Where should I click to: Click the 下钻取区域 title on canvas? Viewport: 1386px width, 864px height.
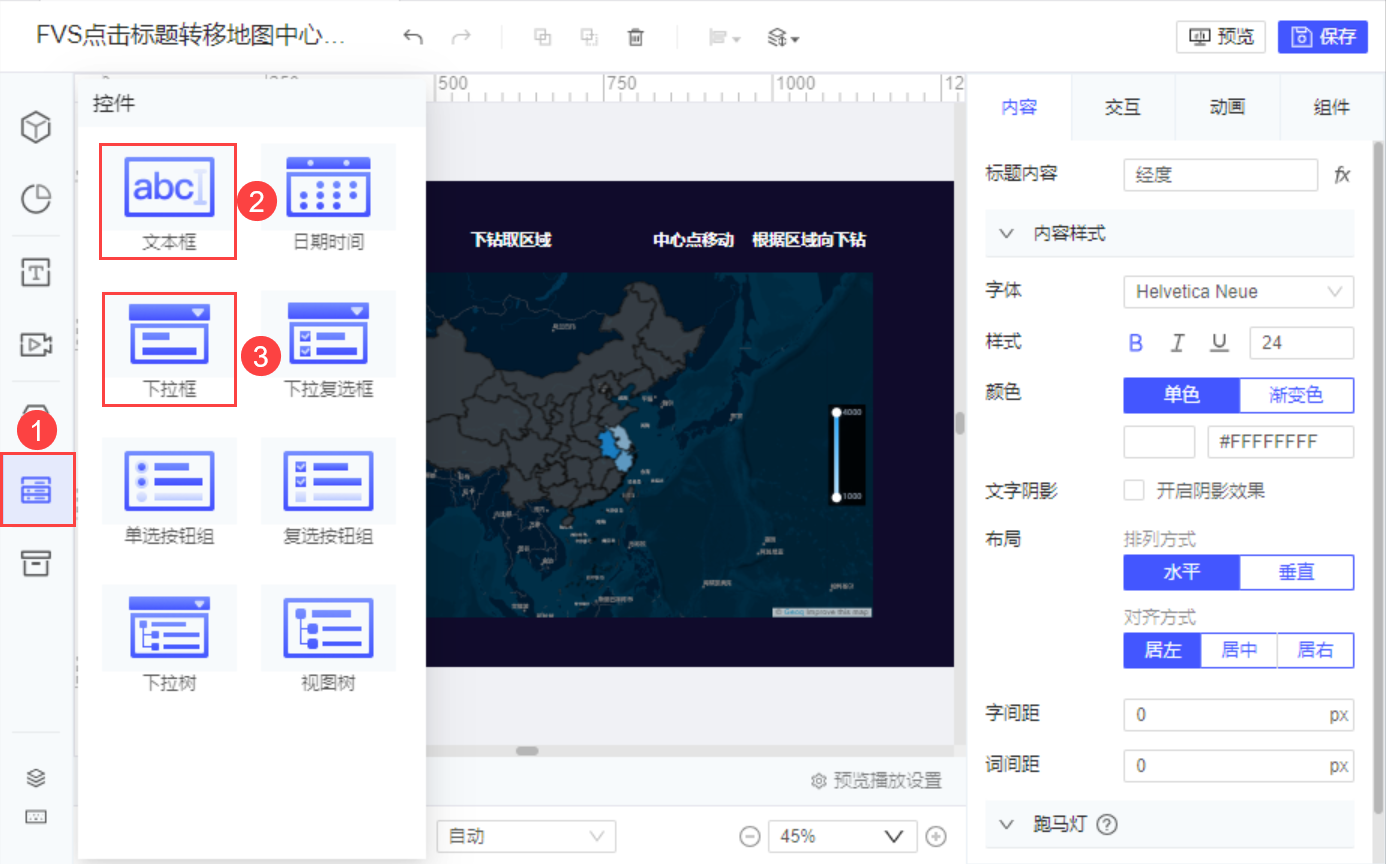click(511, 240)
